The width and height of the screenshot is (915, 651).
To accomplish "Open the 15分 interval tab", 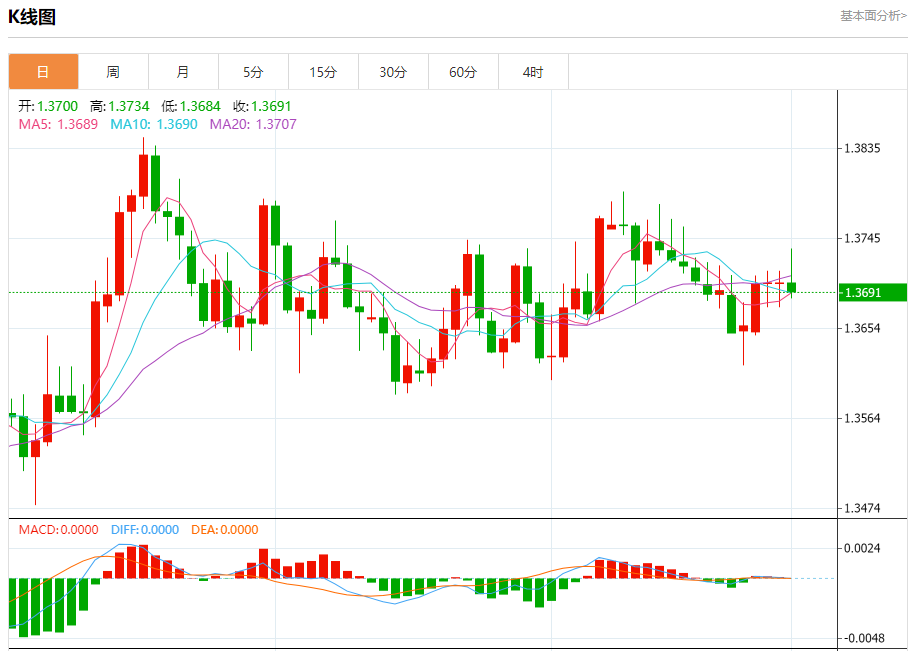I will [x=323, y=72].
